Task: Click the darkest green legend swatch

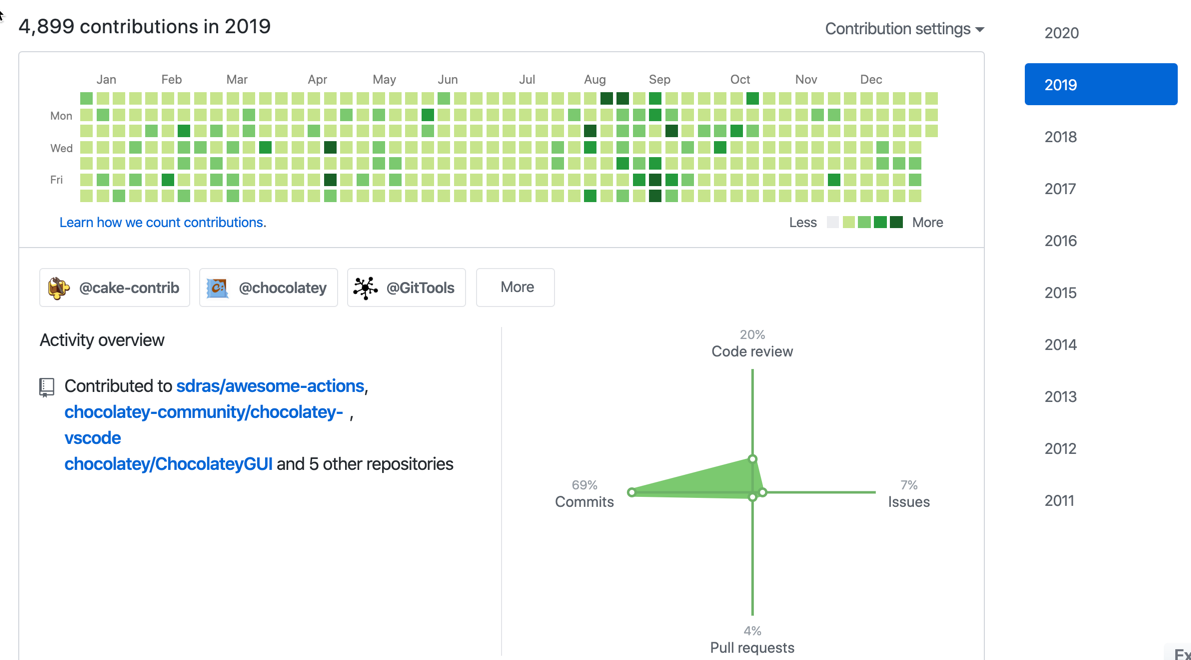Action: click(x=896, y=222)
